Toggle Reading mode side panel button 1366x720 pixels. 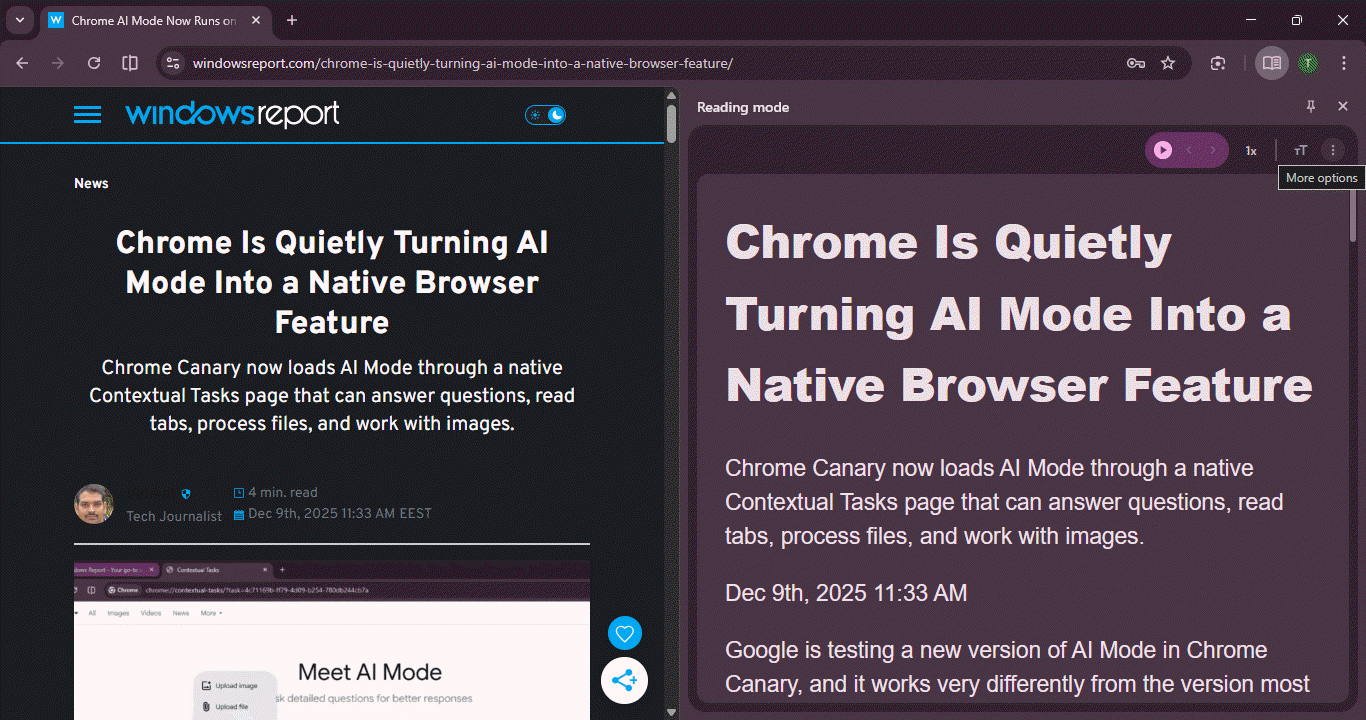tap(1271, 63)
